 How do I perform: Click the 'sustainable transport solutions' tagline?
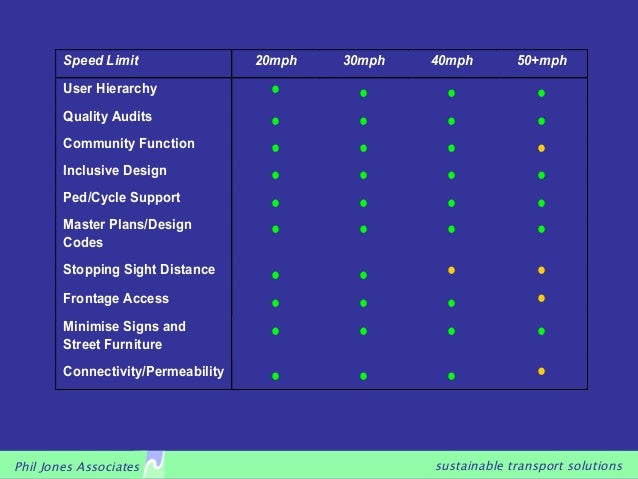click(529, 466)
